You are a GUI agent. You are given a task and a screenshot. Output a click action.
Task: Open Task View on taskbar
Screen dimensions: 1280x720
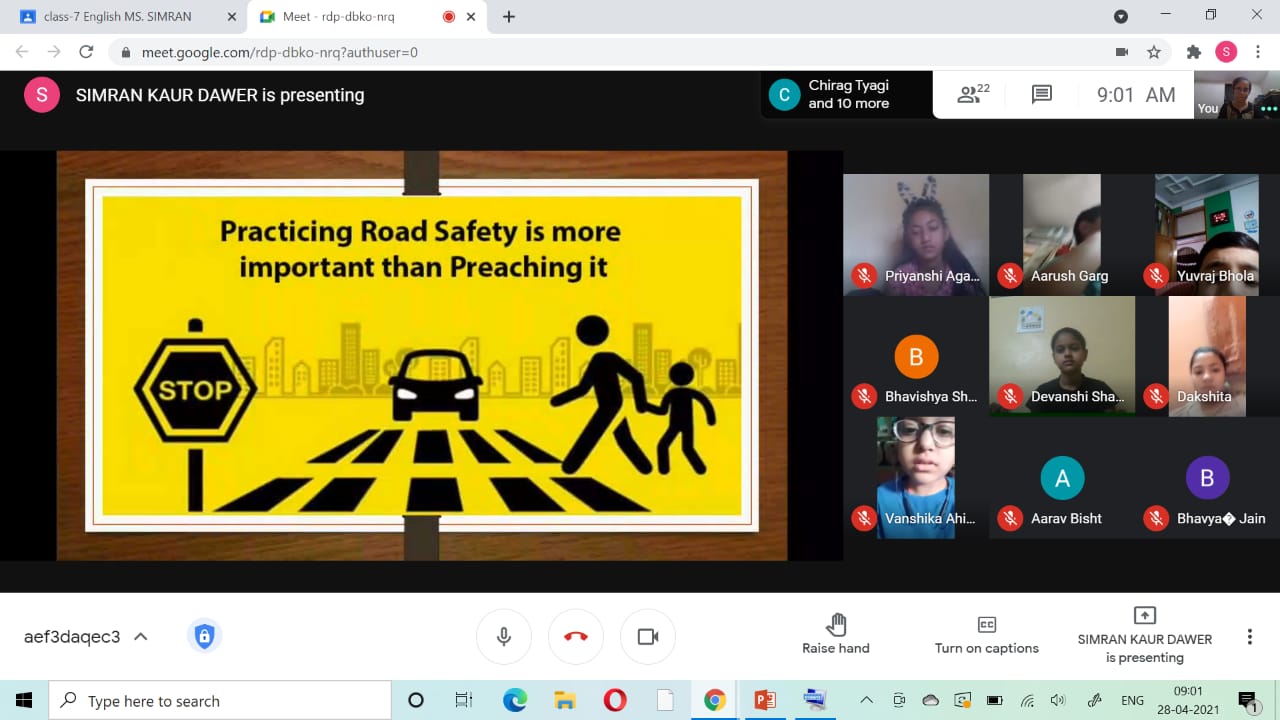[x=464, y=700]
